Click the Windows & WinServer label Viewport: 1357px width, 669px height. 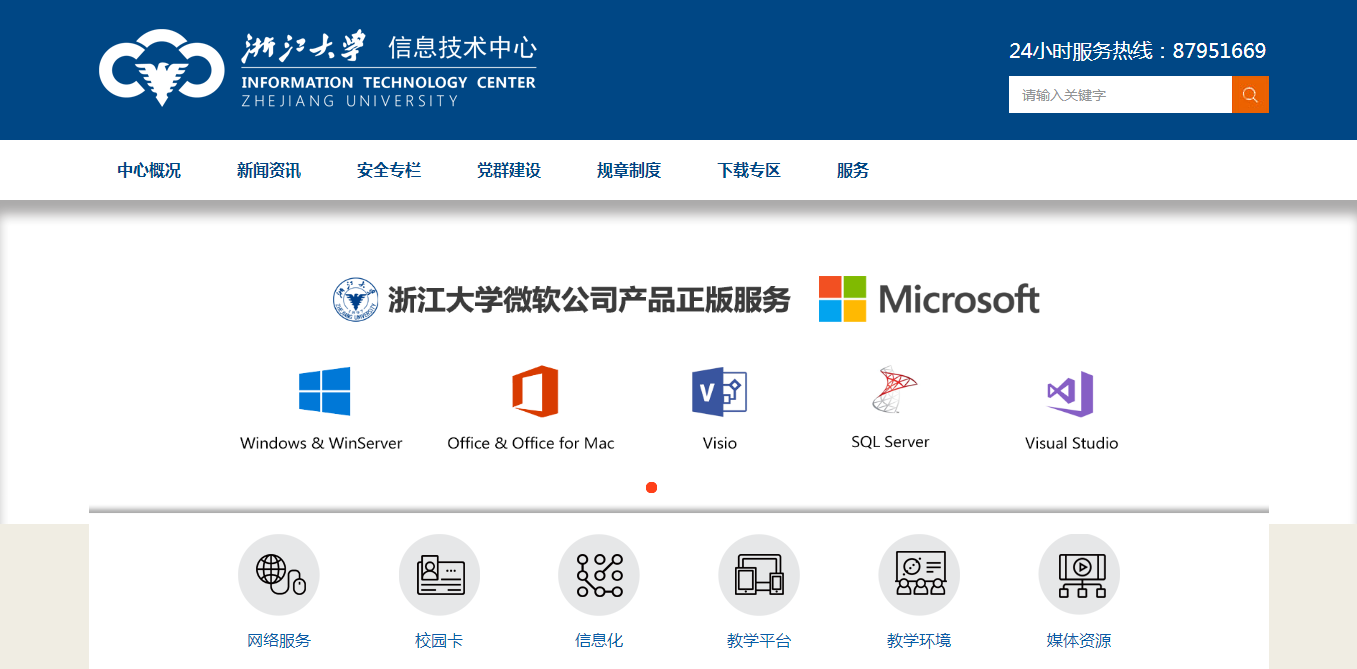(321, 443)
